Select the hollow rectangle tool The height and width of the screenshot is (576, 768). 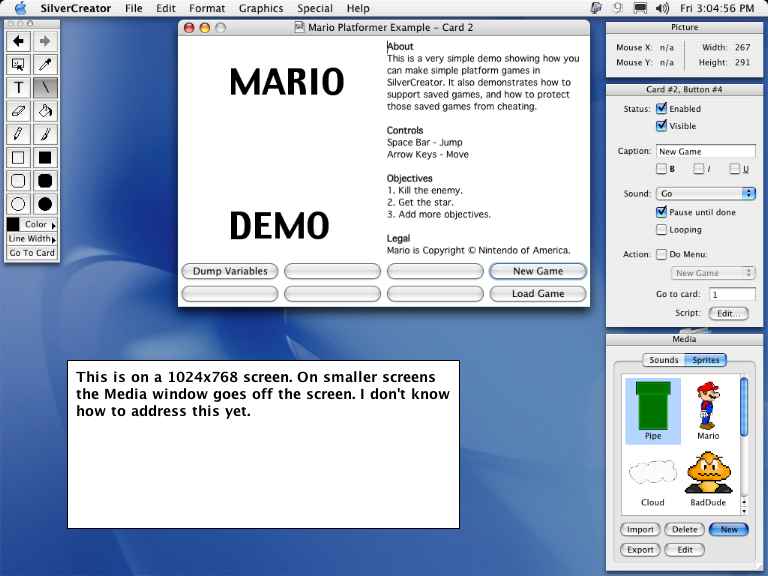pos(18,158)
